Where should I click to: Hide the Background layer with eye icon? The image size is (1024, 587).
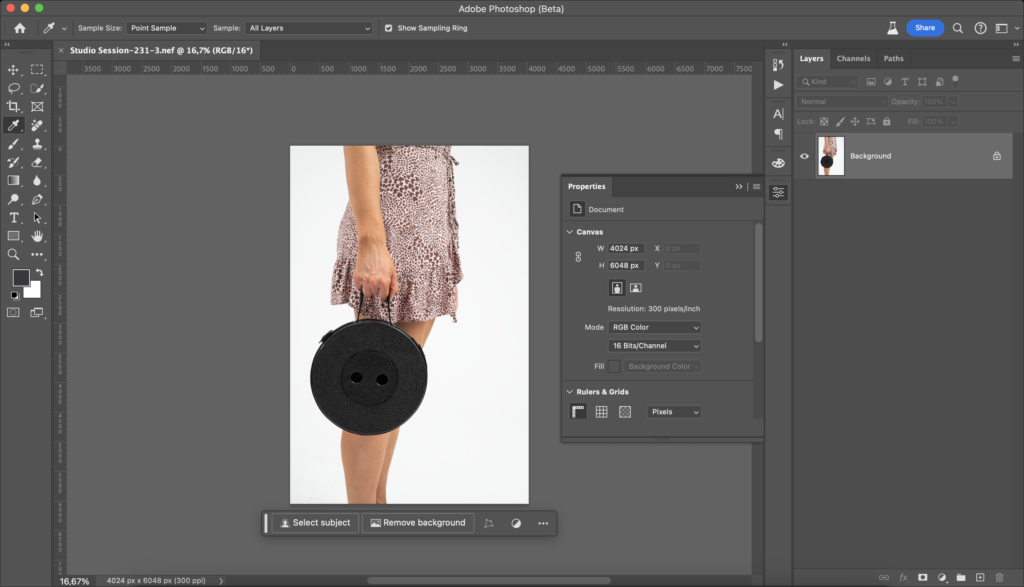(x=804, y=156)
